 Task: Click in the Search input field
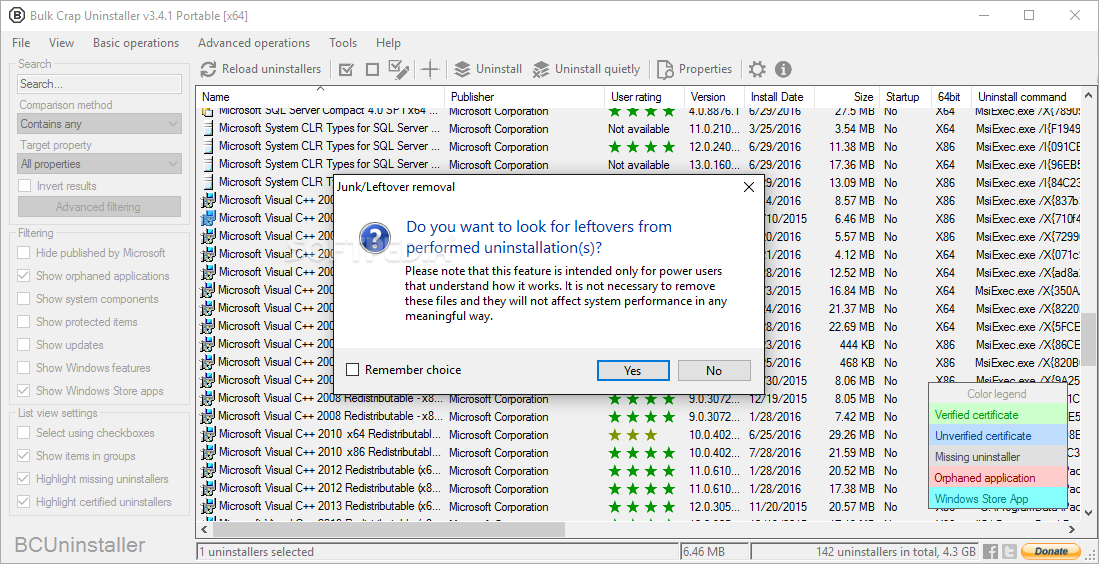point(100,84)
